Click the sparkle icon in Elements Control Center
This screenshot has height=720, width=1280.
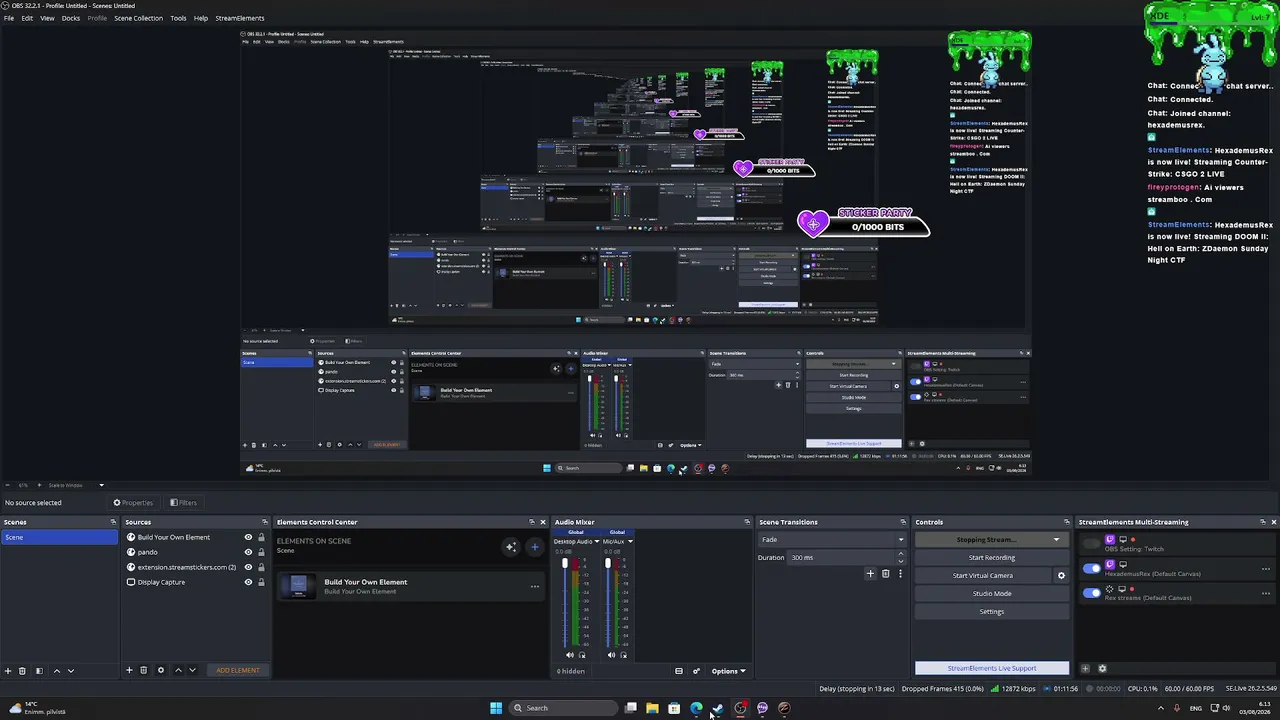(511, 546)
